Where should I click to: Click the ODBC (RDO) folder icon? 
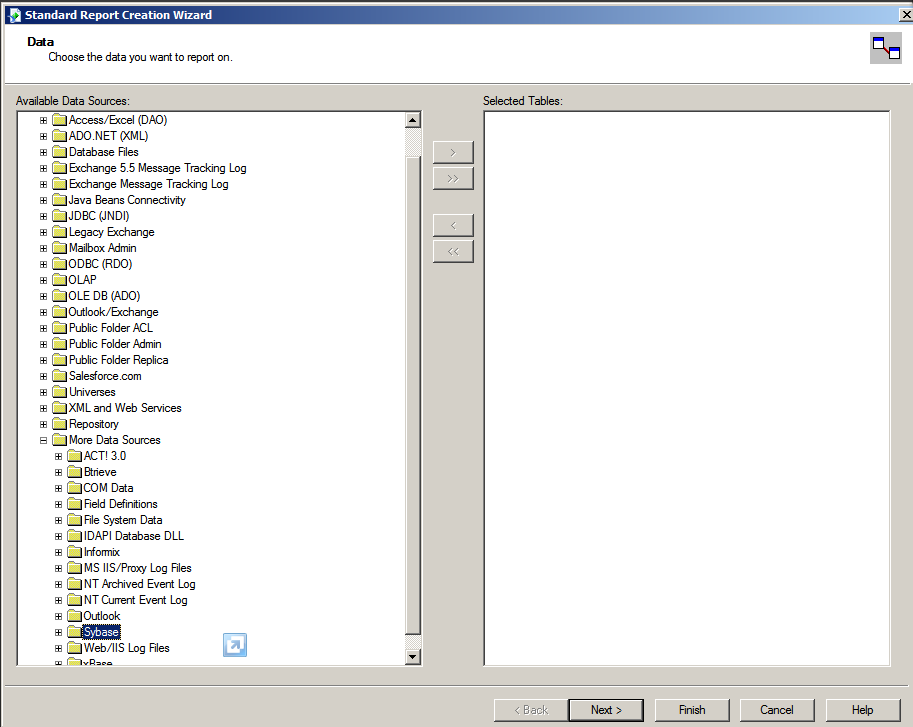point(59,264)
